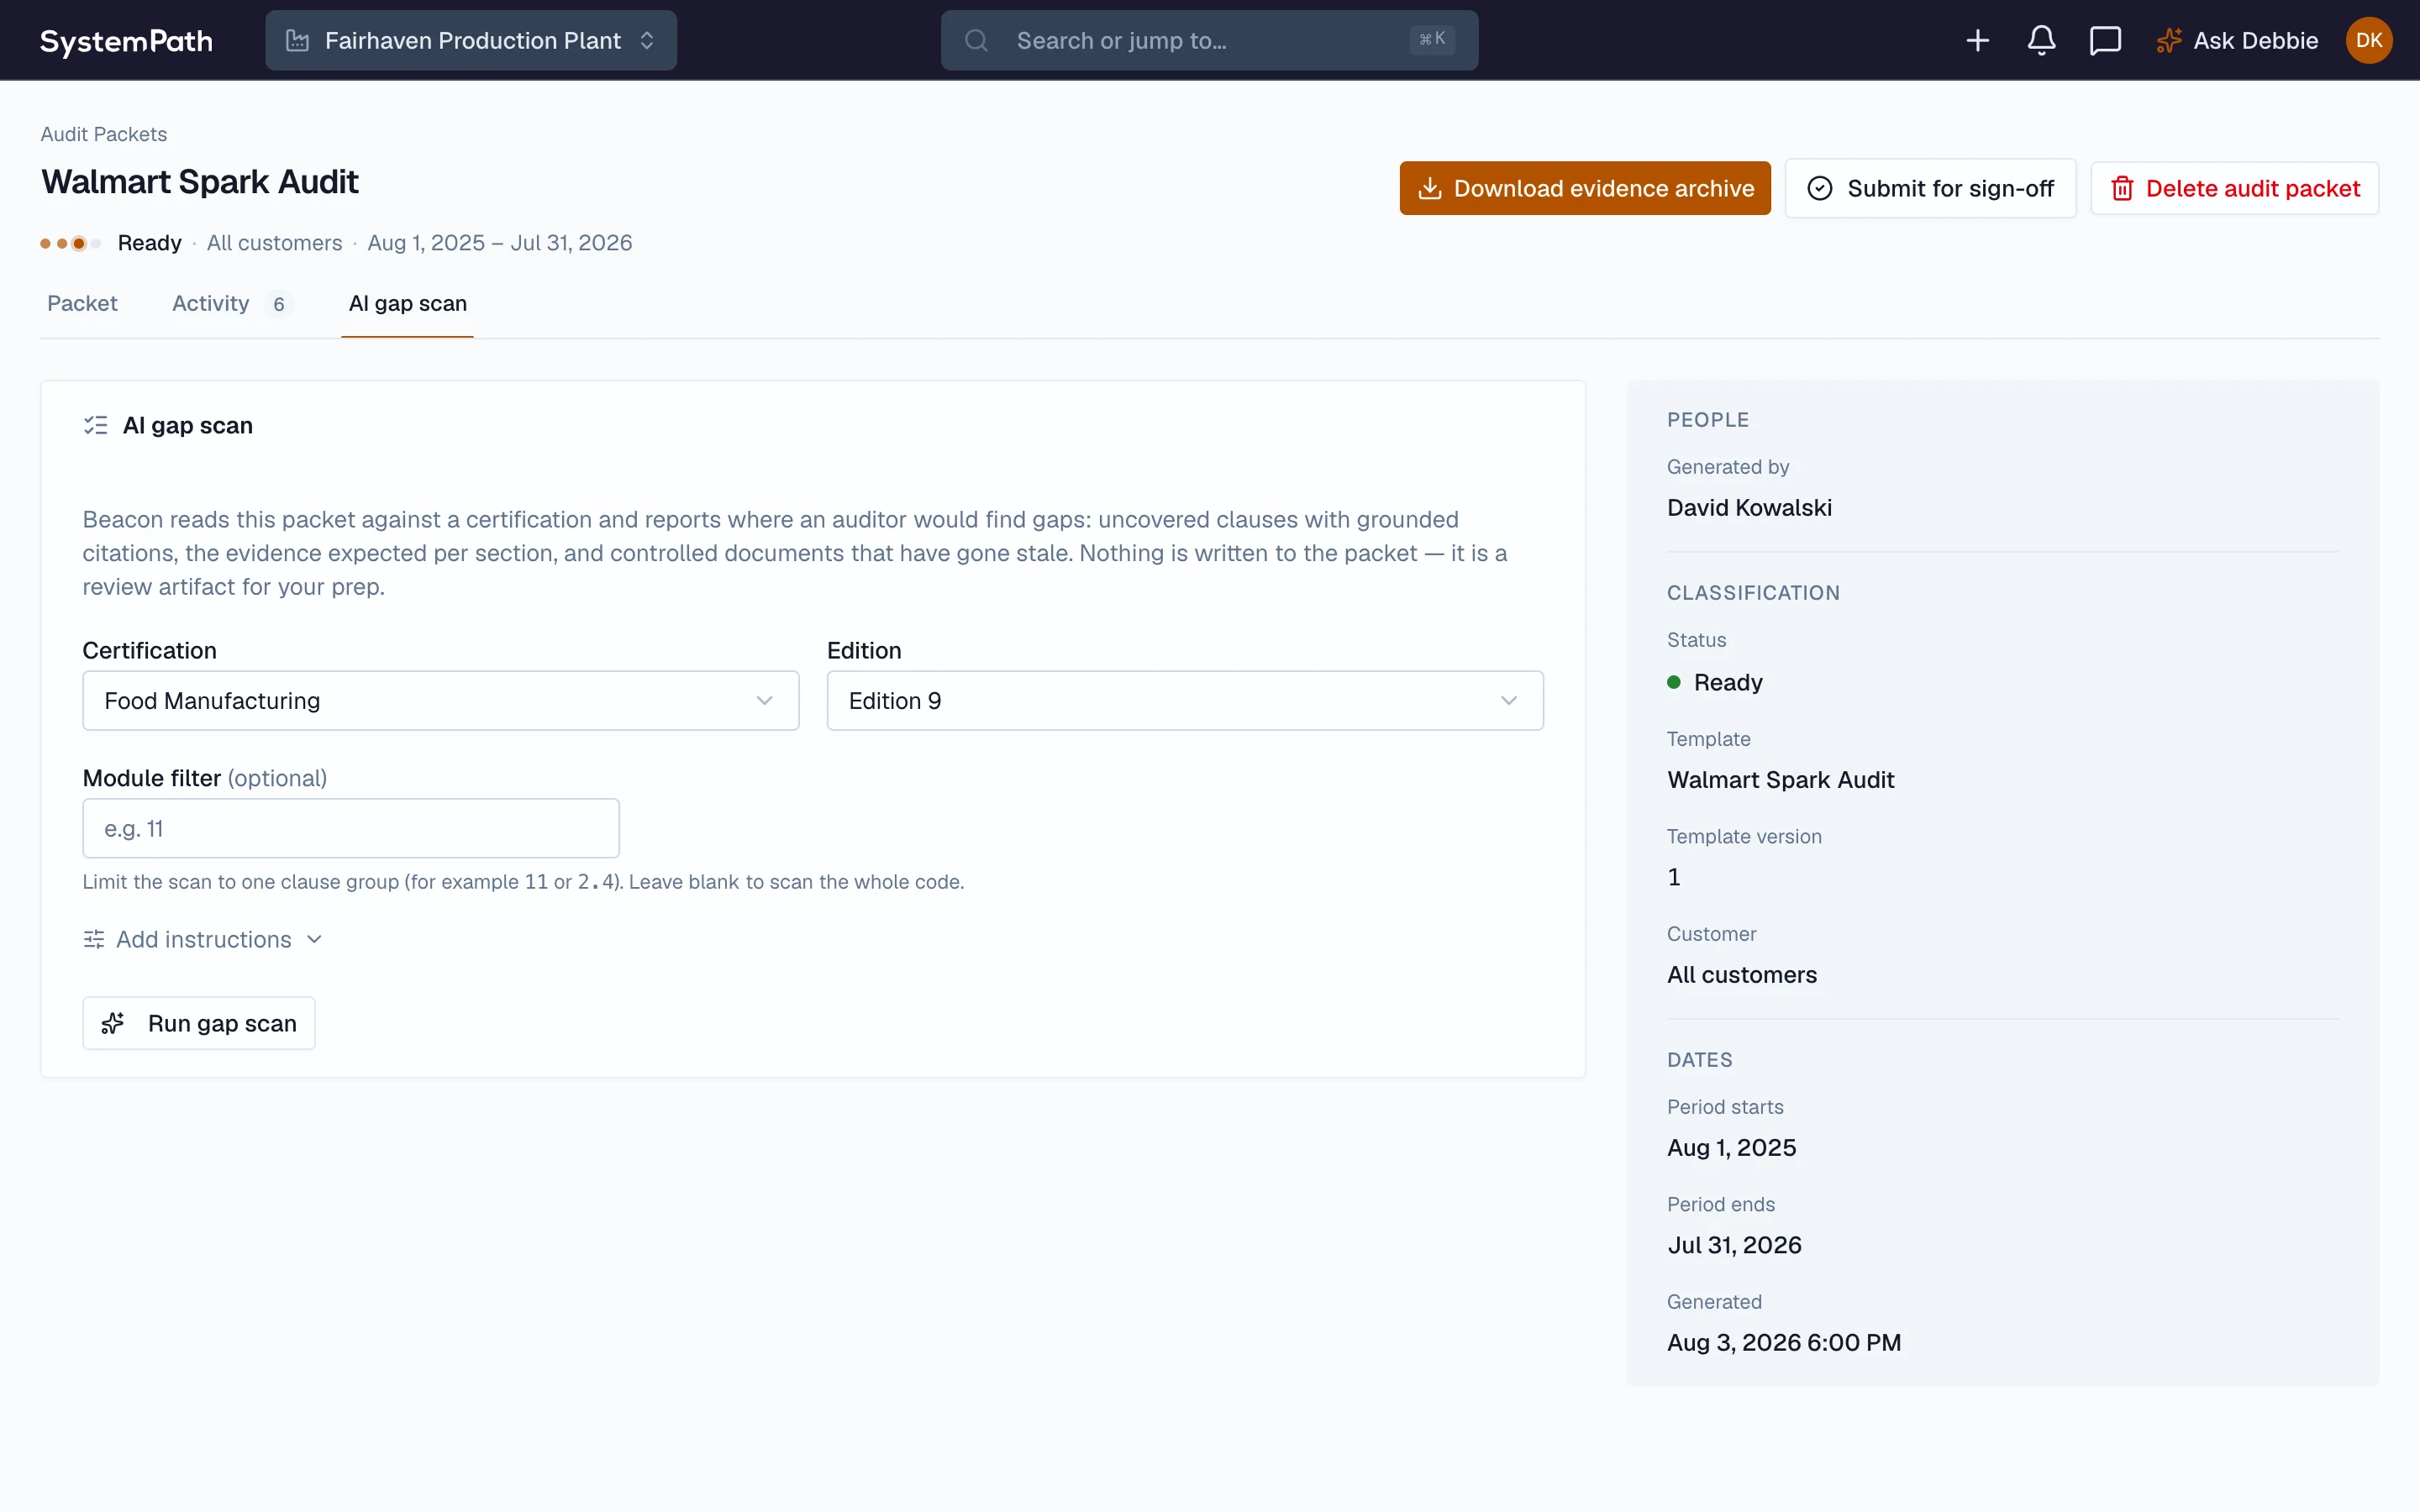The image size is (2420, 1512).
Task: Click "David Kowalski" in People
Action: (1749, 507)
